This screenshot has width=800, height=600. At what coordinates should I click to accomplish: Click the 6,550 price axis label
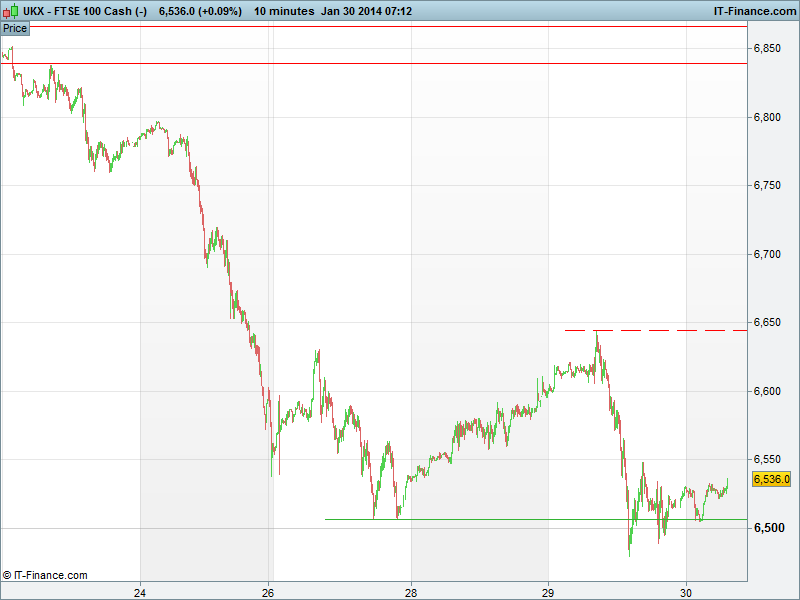tap(767, 459)
